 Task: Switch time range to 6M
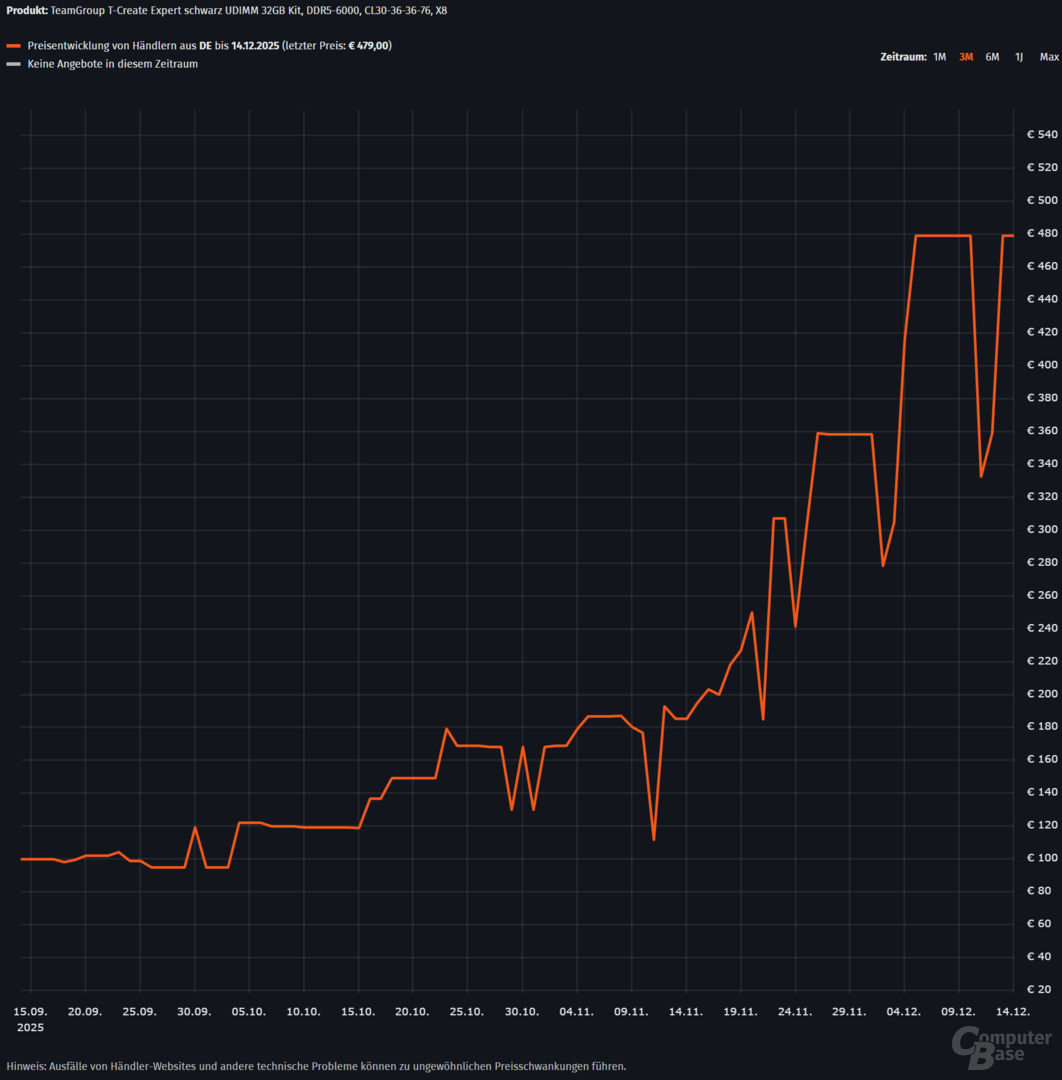click(992, 57)
